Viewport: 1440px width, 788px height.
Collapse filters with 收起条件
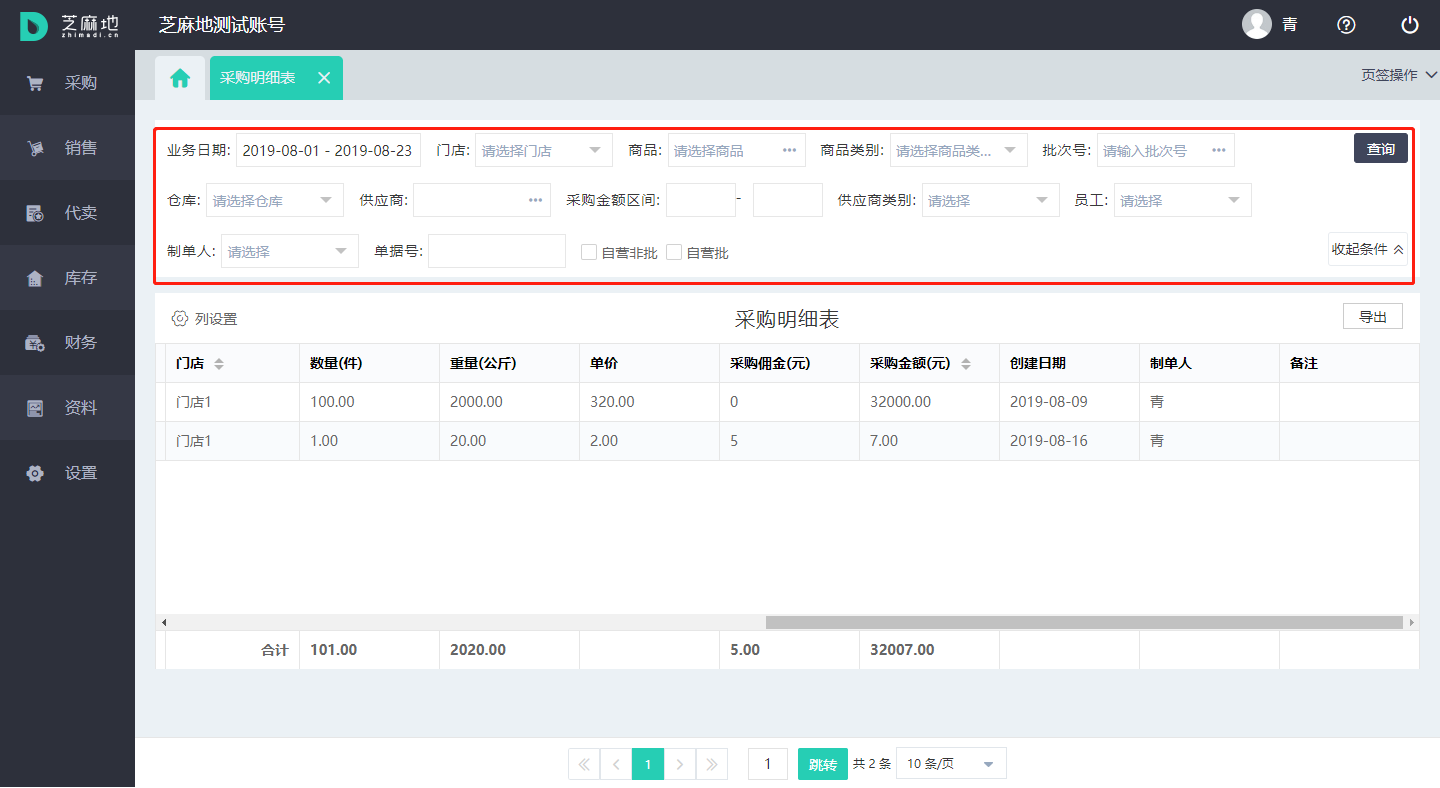[1367, 249]
